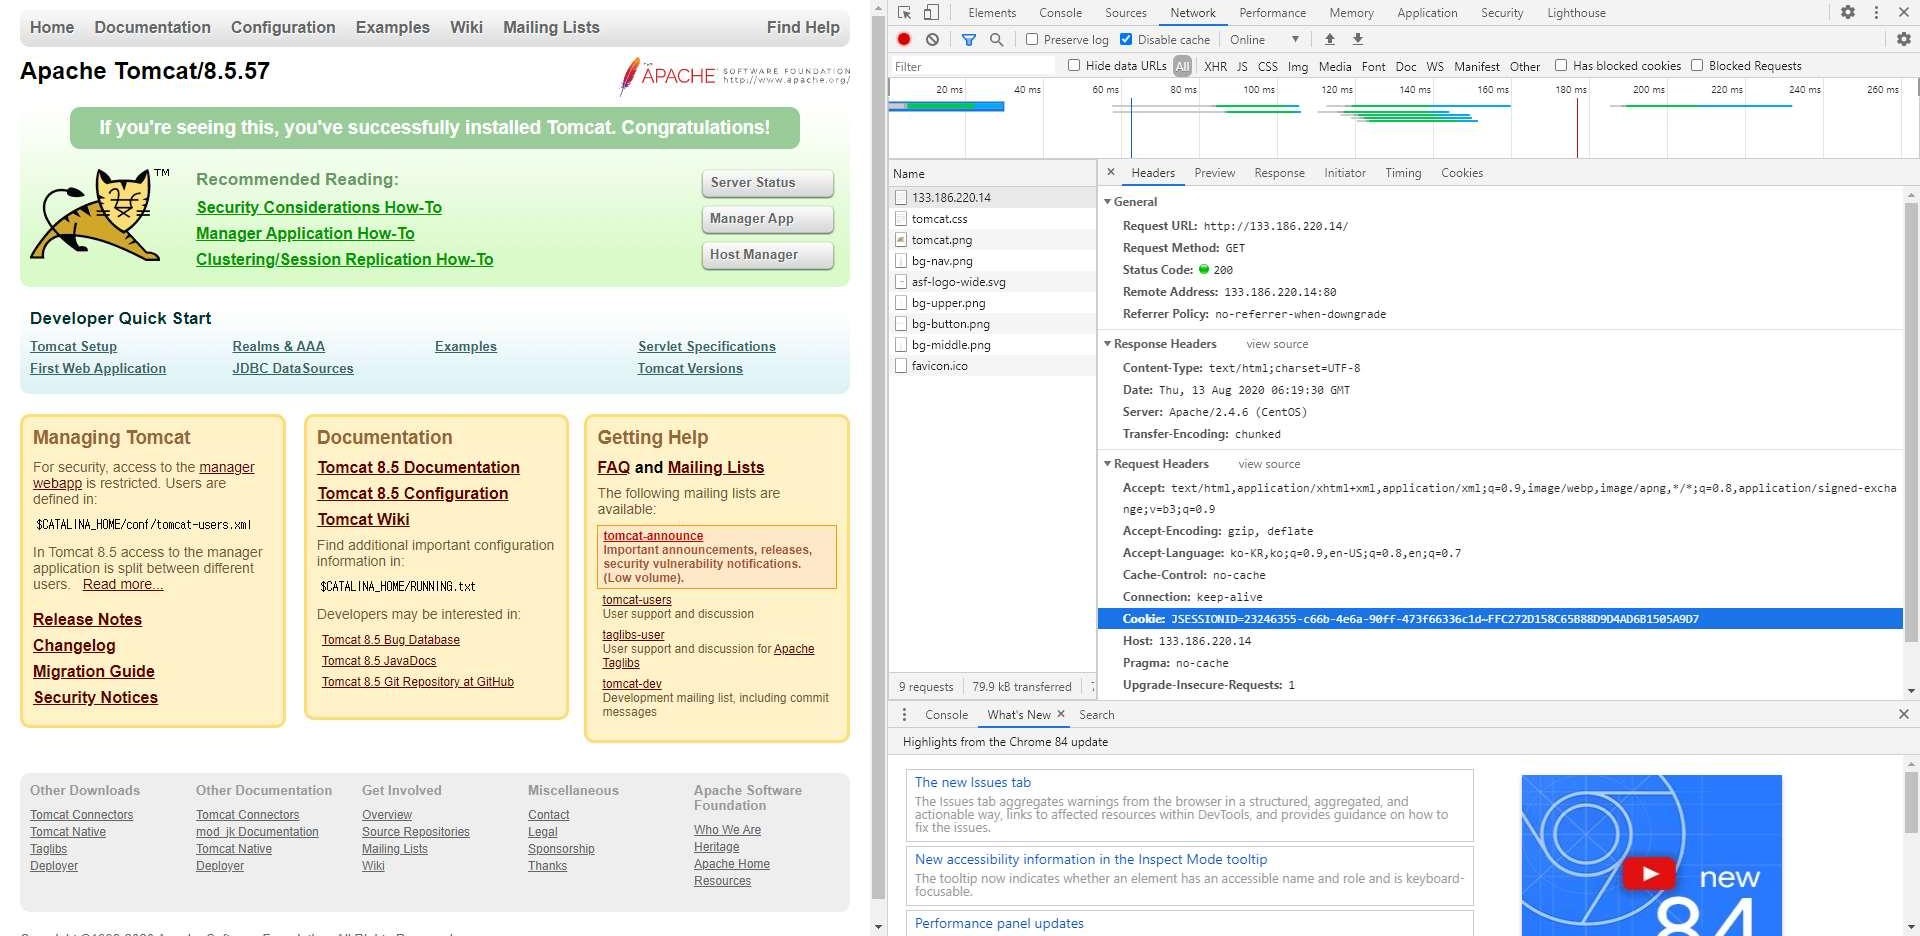Play the Chrome 84 YouTube video
Image resolution: width=1920 pixels, height=936 pixels.
coord(1648,874)
